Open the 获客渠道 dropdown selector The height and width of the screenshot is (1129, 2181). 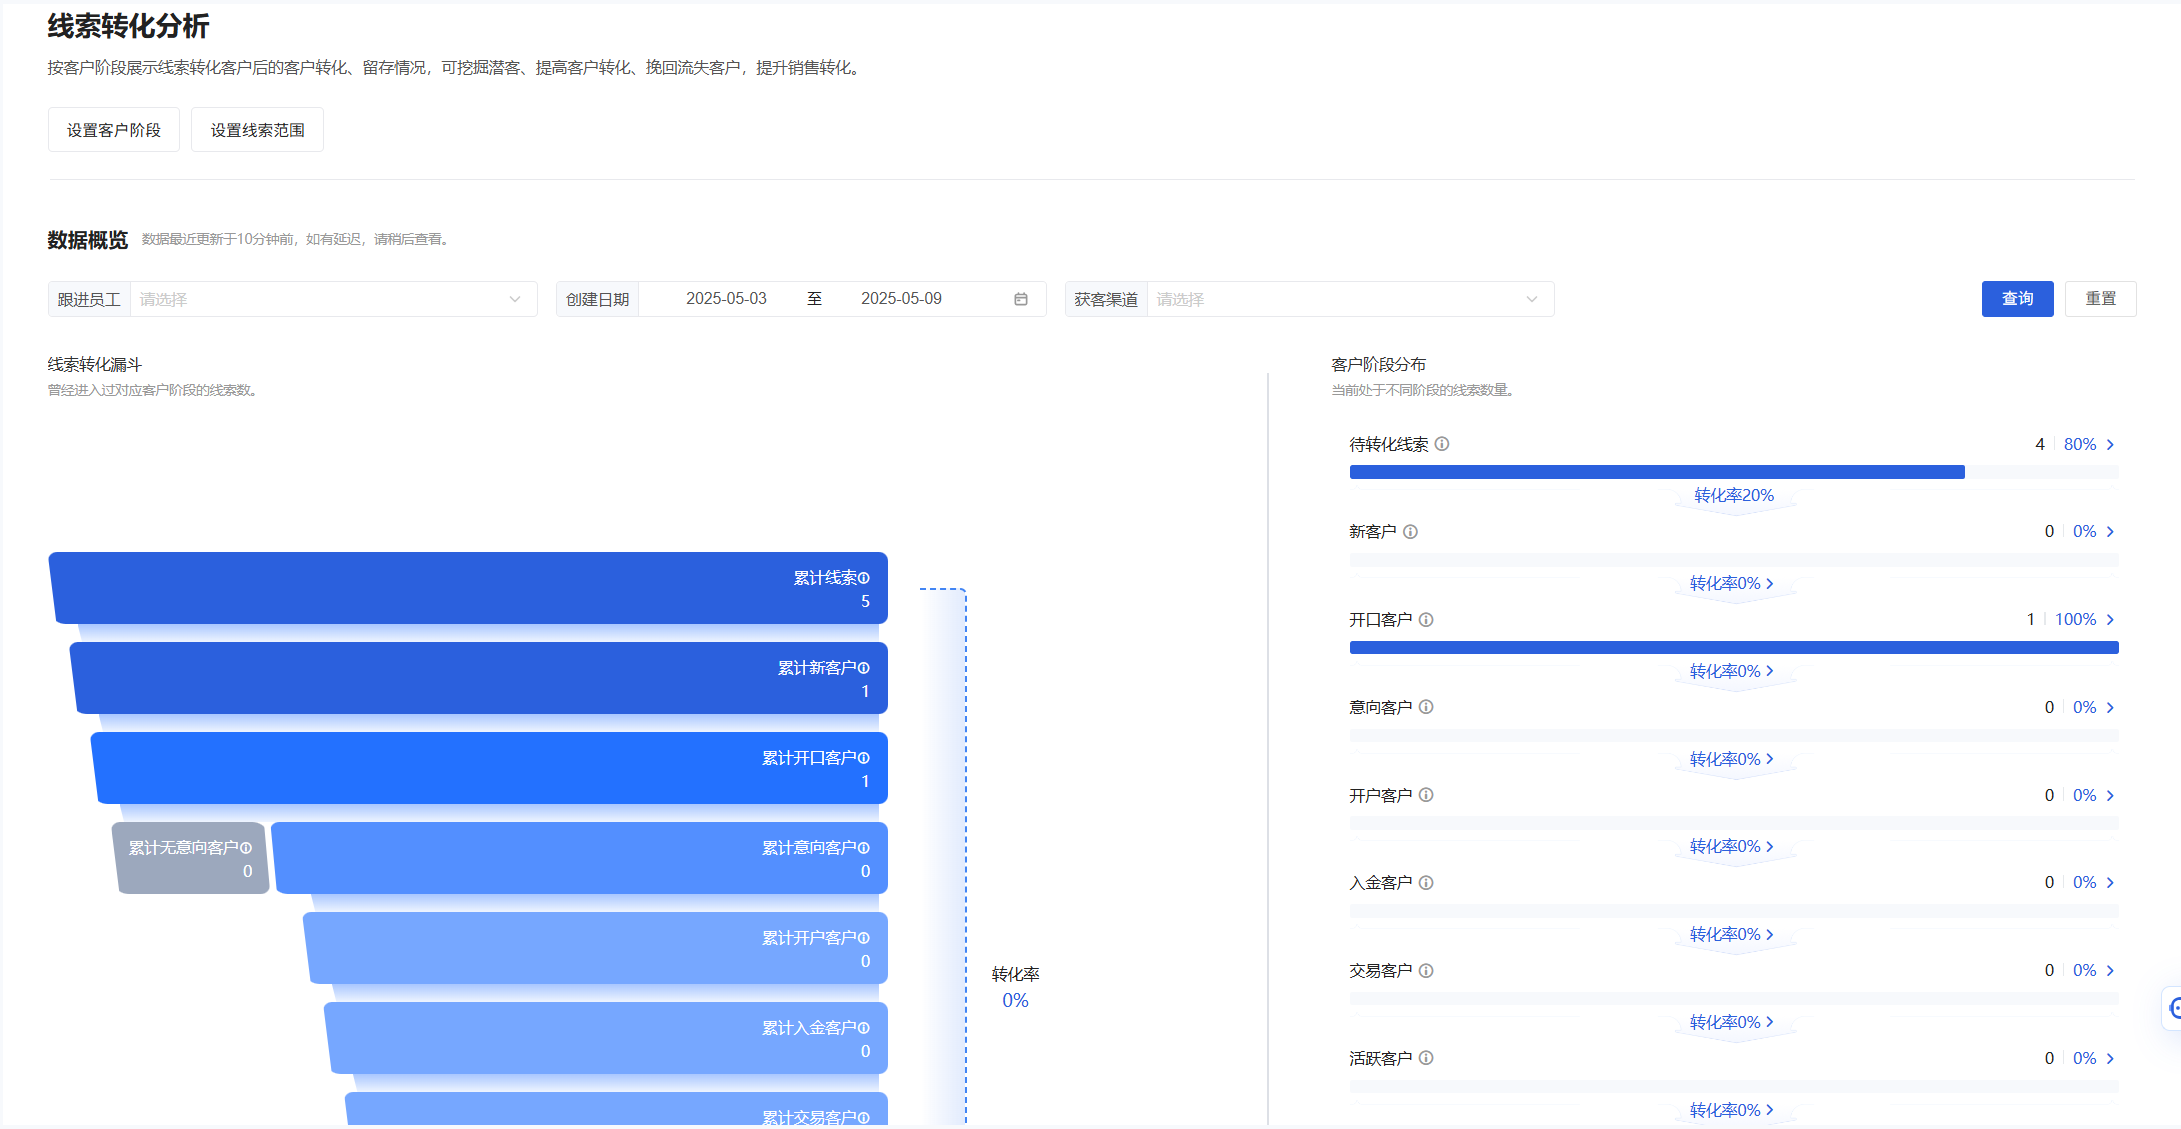tap(1350, 299)
